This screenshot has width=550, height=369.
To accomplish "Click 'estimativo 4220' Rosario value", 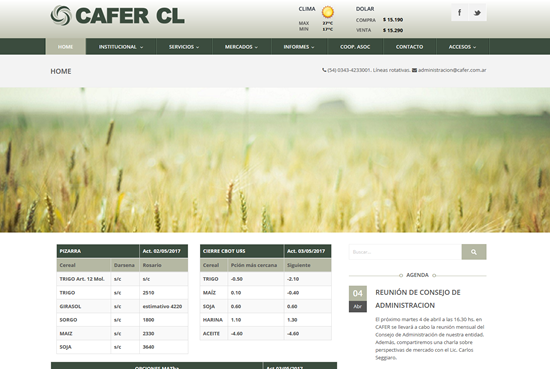I will pos(162,306).
